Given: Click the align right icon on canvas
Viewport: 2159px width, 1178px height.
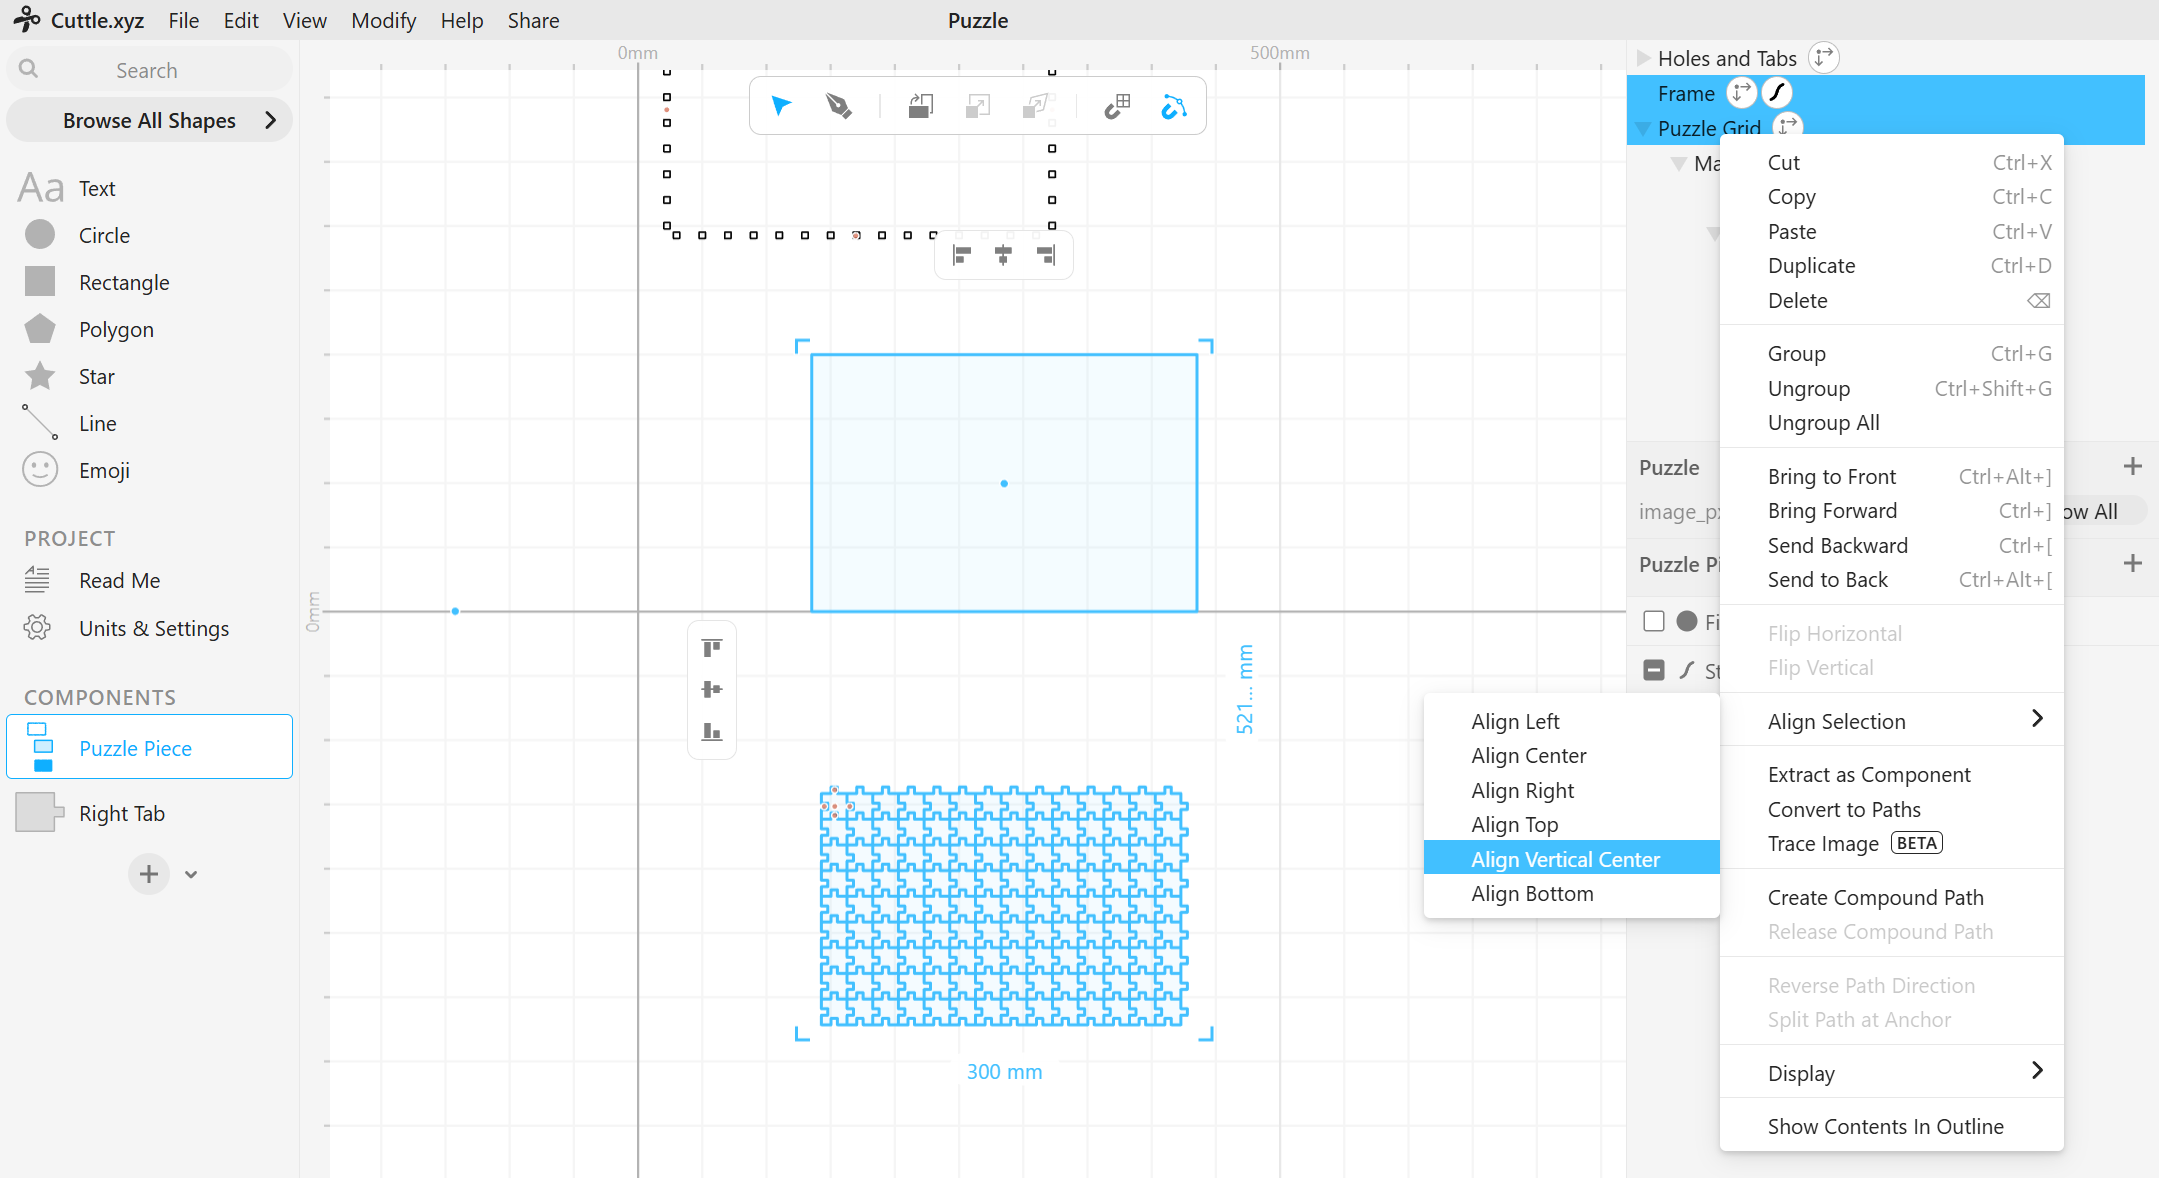Looking at the screenshot, I should [1046, 256].
